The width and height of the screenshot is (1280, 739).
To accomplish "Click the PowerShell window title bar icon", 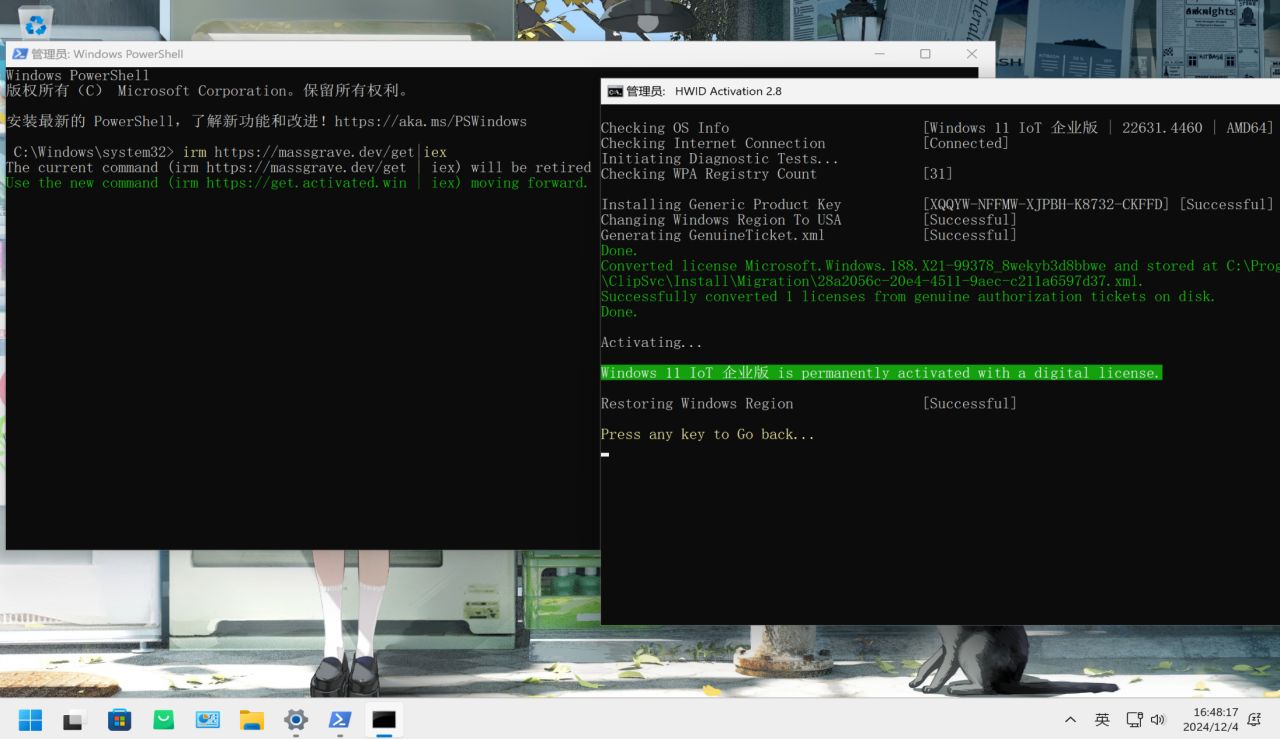I will [19, 54].
